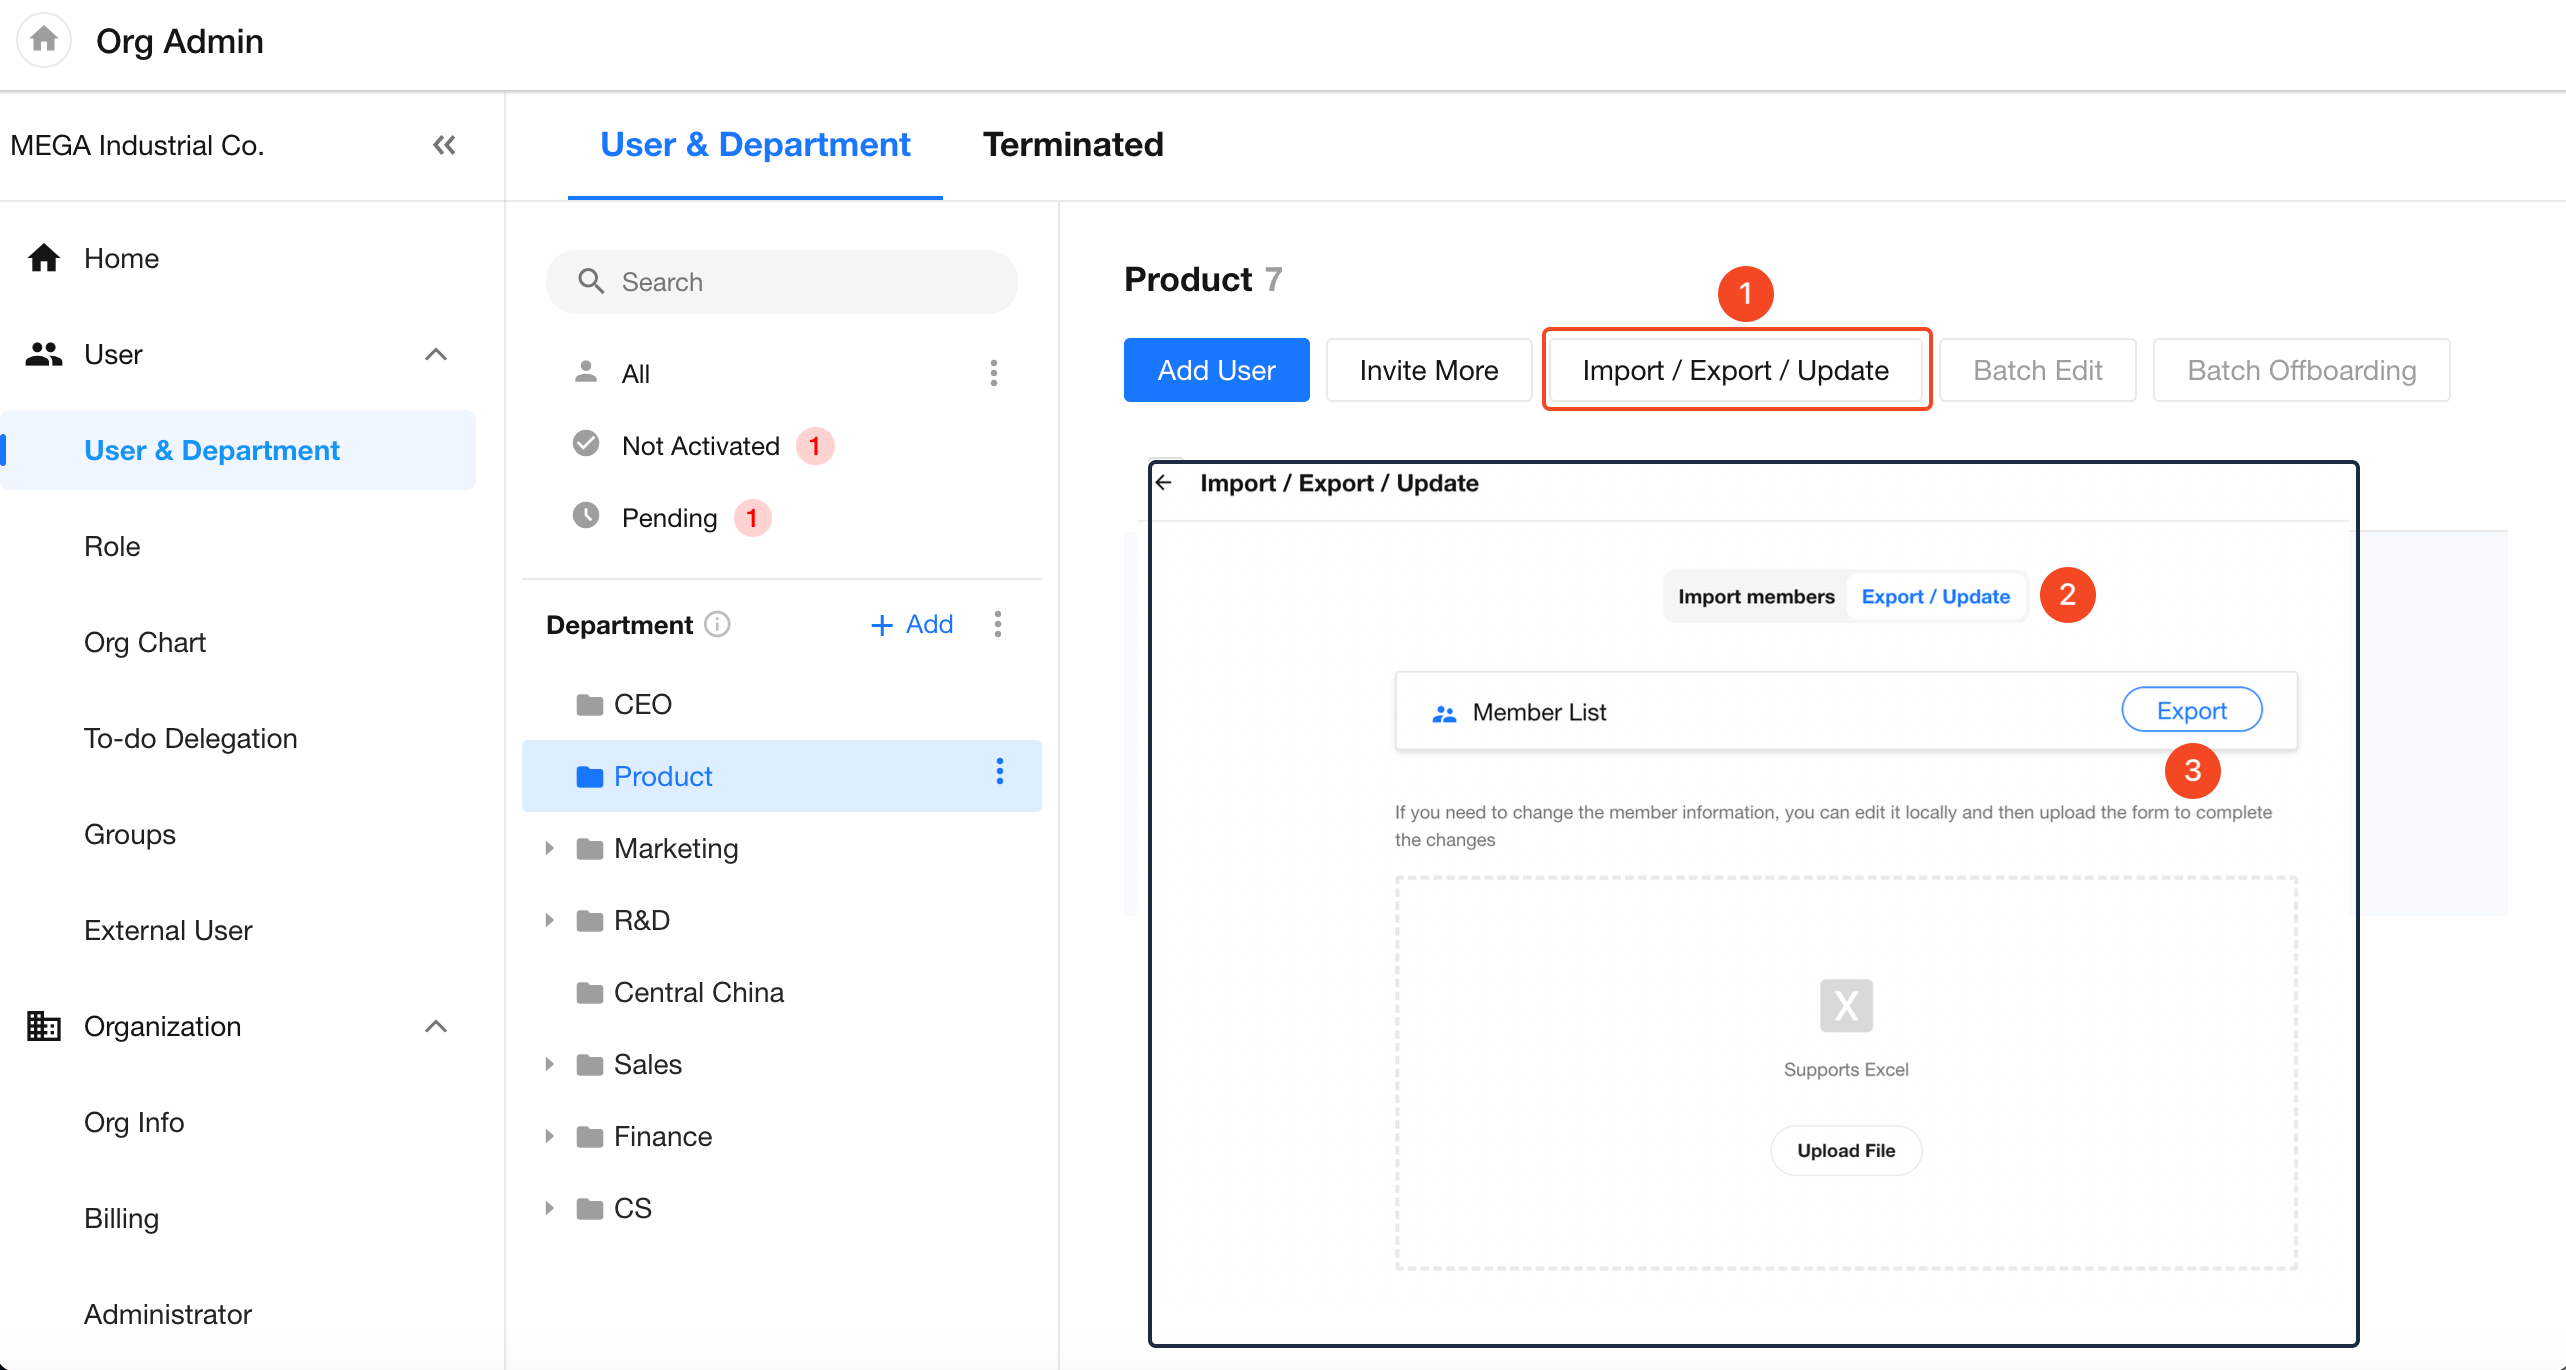
Task: Expand the Marketing department folder
Action: (549, 849)
